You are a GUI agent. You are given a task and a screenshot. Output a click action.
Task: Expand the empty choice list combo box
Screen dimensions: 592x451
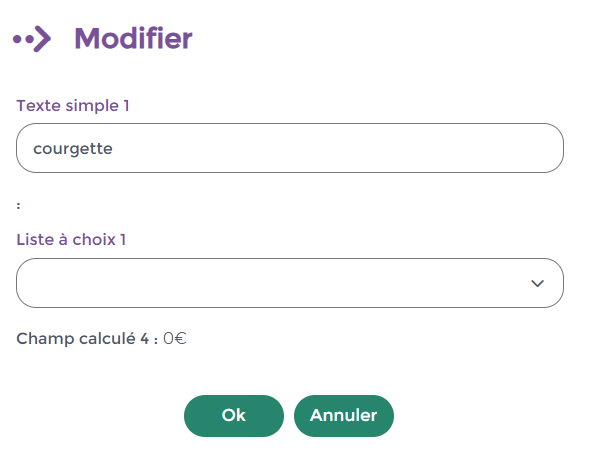click(x=290, y=283)
